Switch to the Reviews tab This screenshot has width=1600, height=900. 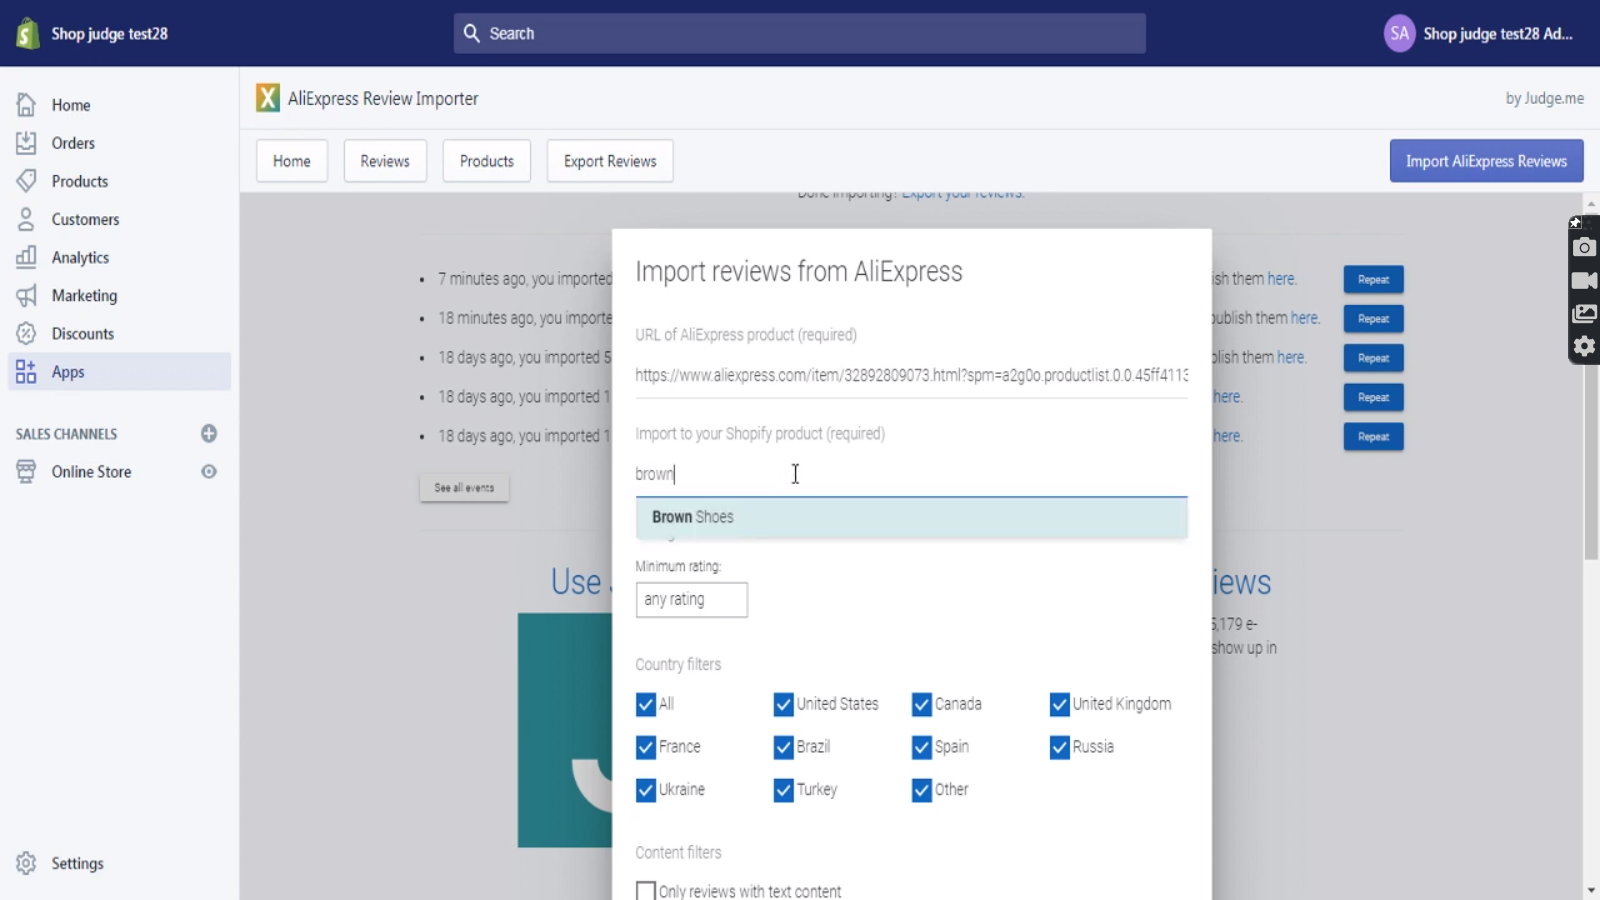click(x=385, y=161)
